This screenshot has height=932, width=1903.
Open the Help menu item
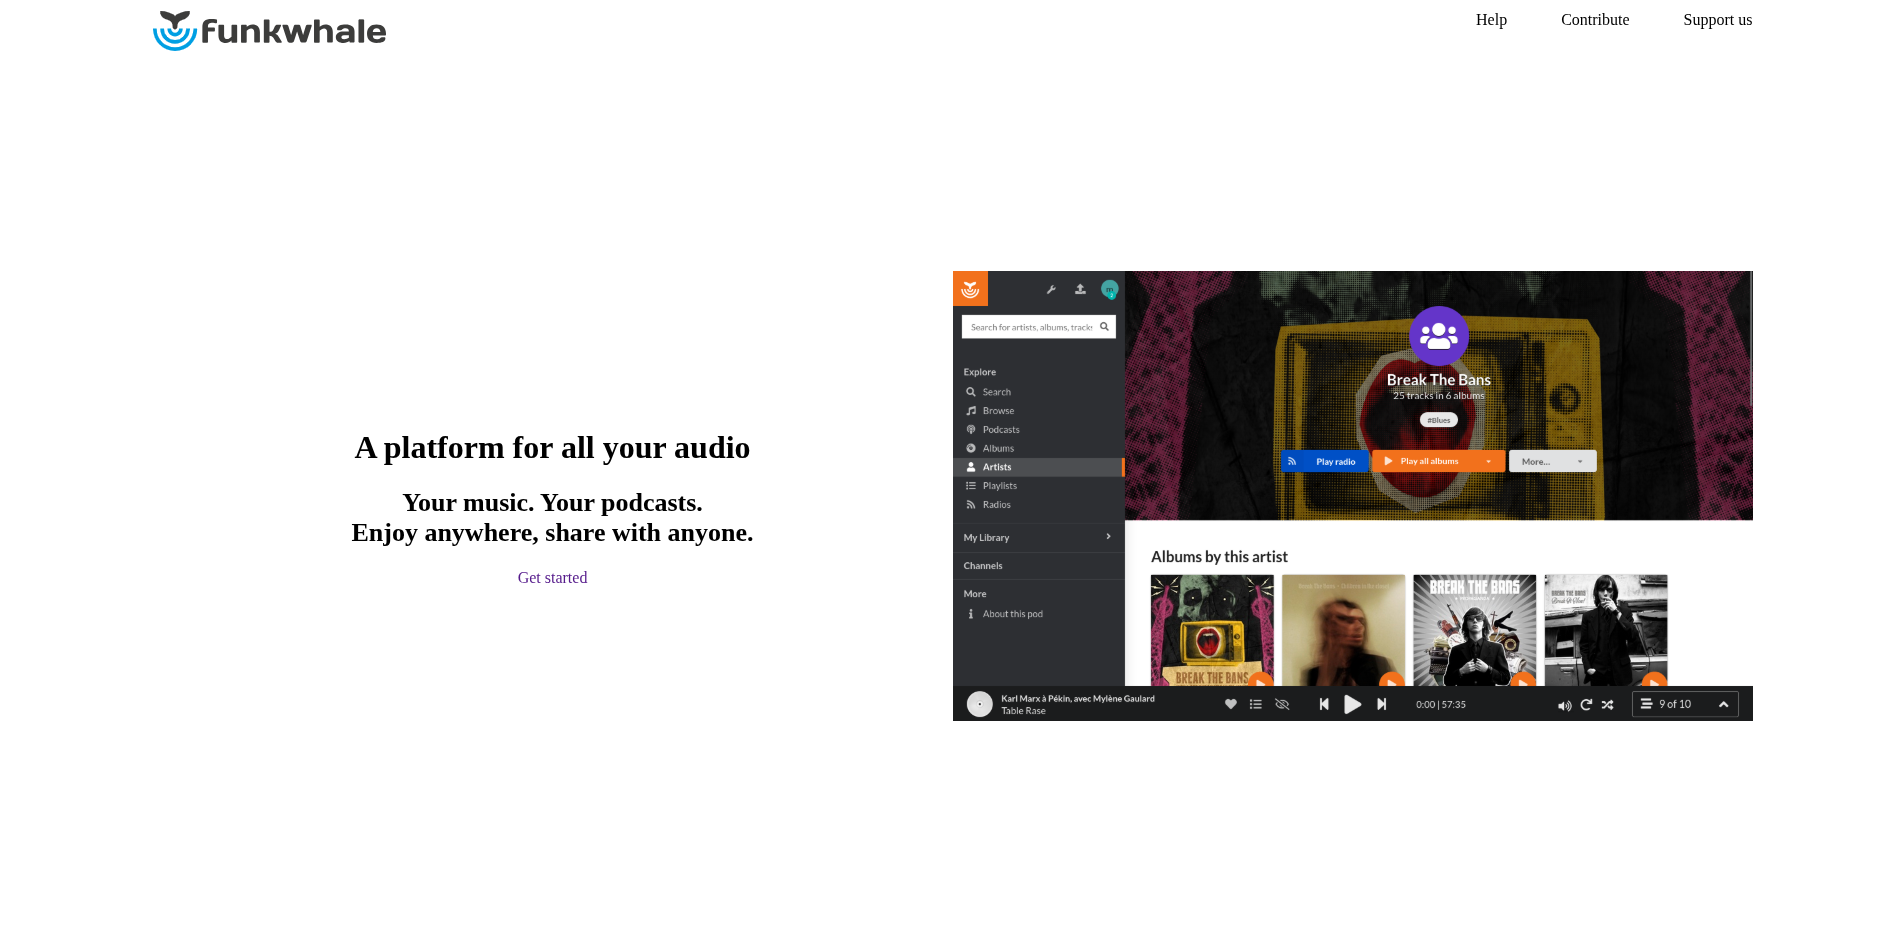tap(1491, 20)
